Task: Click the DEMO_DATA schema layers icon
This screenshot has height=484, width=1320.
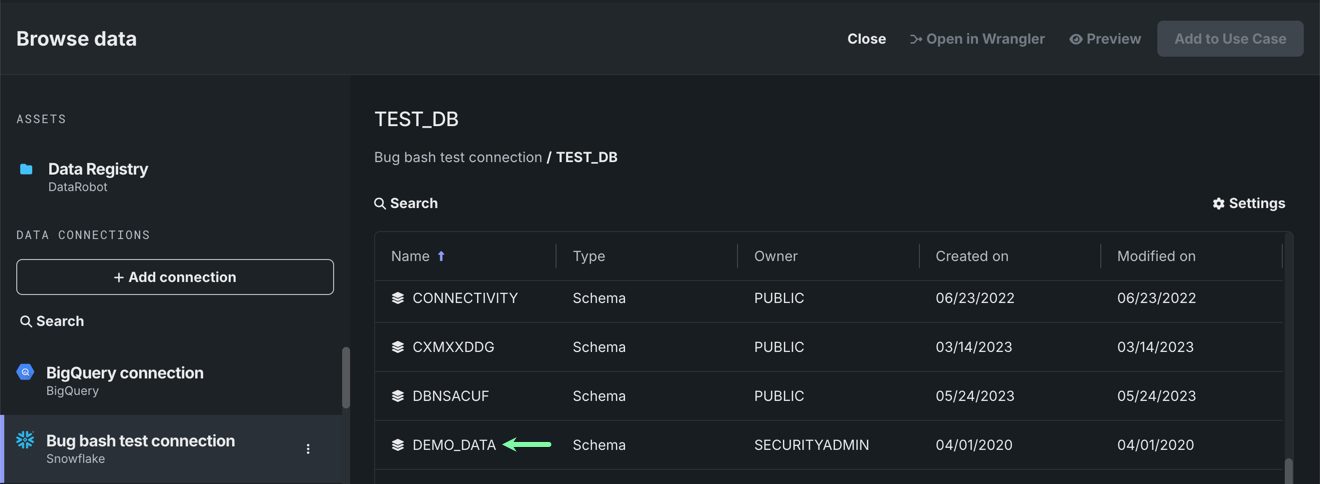Action: point(398,445)
